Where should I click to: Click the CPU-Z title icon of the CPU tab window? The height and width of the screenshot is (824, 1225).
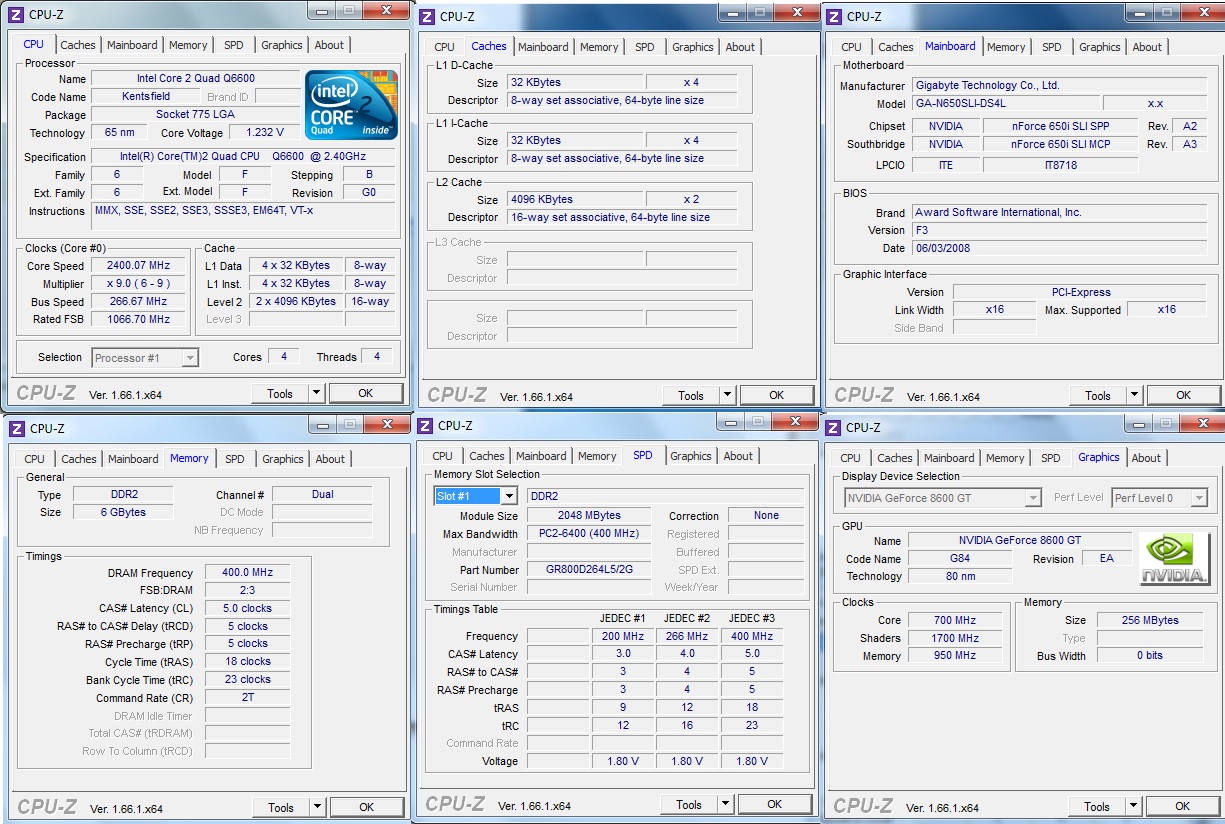[16, 13]
